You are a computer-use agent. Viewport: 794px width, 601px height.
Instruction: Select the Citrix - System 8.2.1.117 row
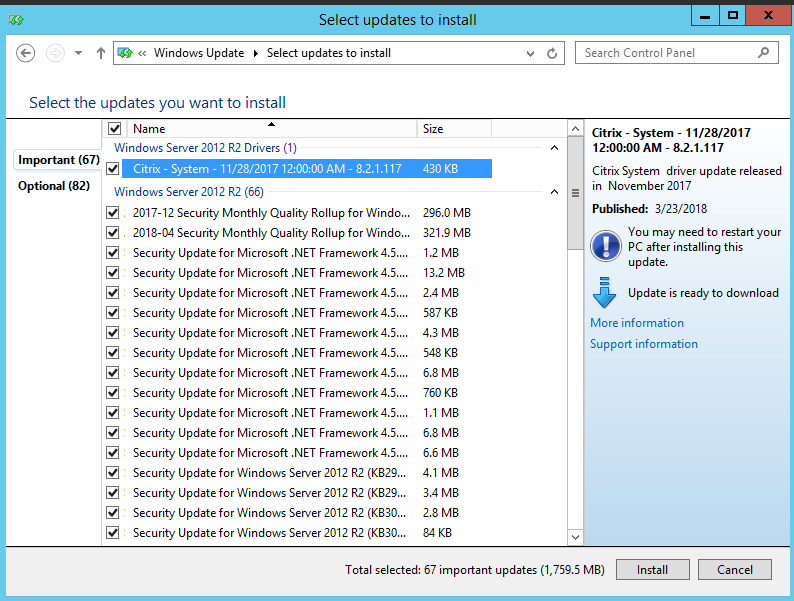307,169
